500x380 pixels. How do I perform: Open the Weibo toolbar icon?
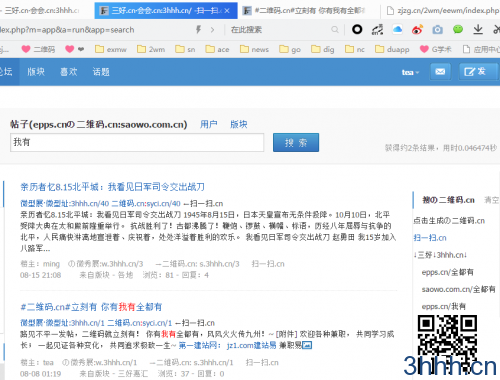(x=417, y=30)
